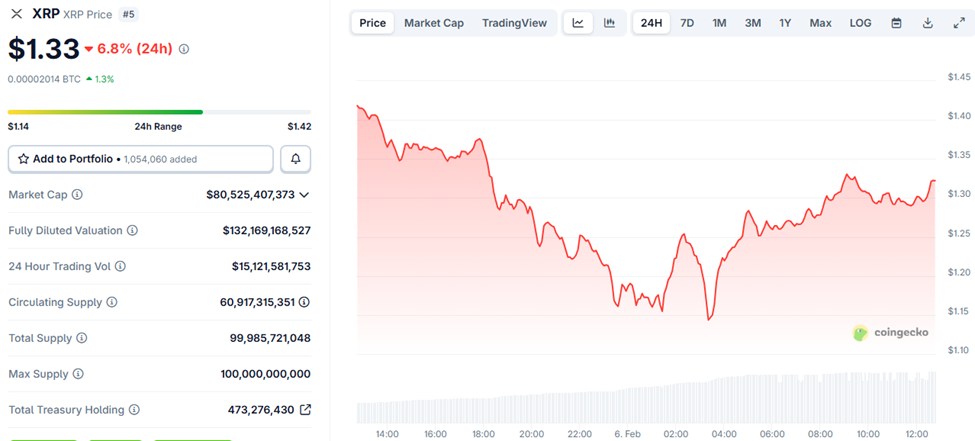This screenshot has width=975, height=441.
Task: Expand the Market Cap value chevron
Action: point(305,195)
